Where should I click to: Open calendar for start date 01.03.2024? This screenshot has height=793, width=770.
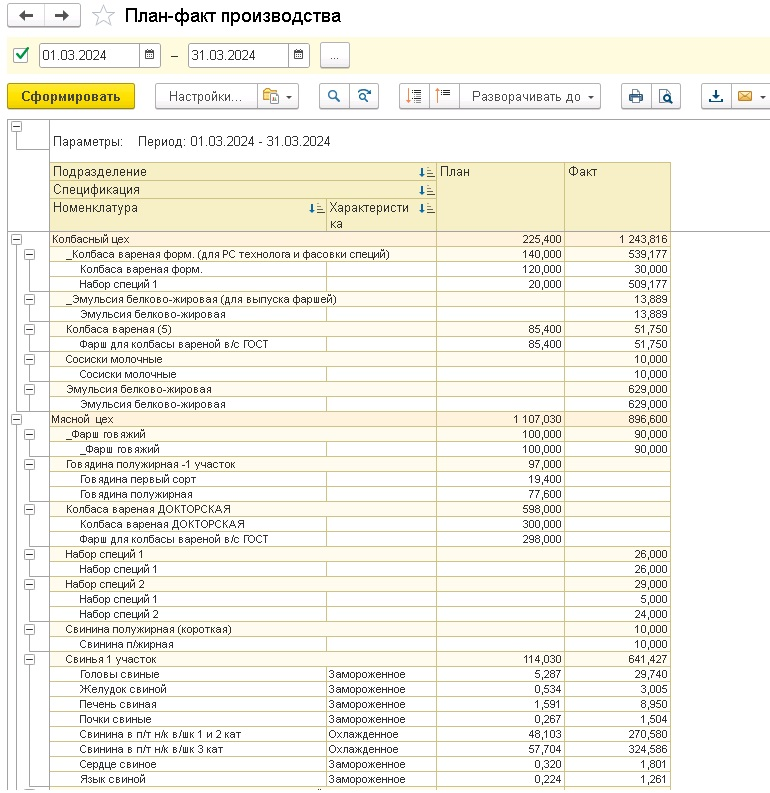(x=149, y=55)
